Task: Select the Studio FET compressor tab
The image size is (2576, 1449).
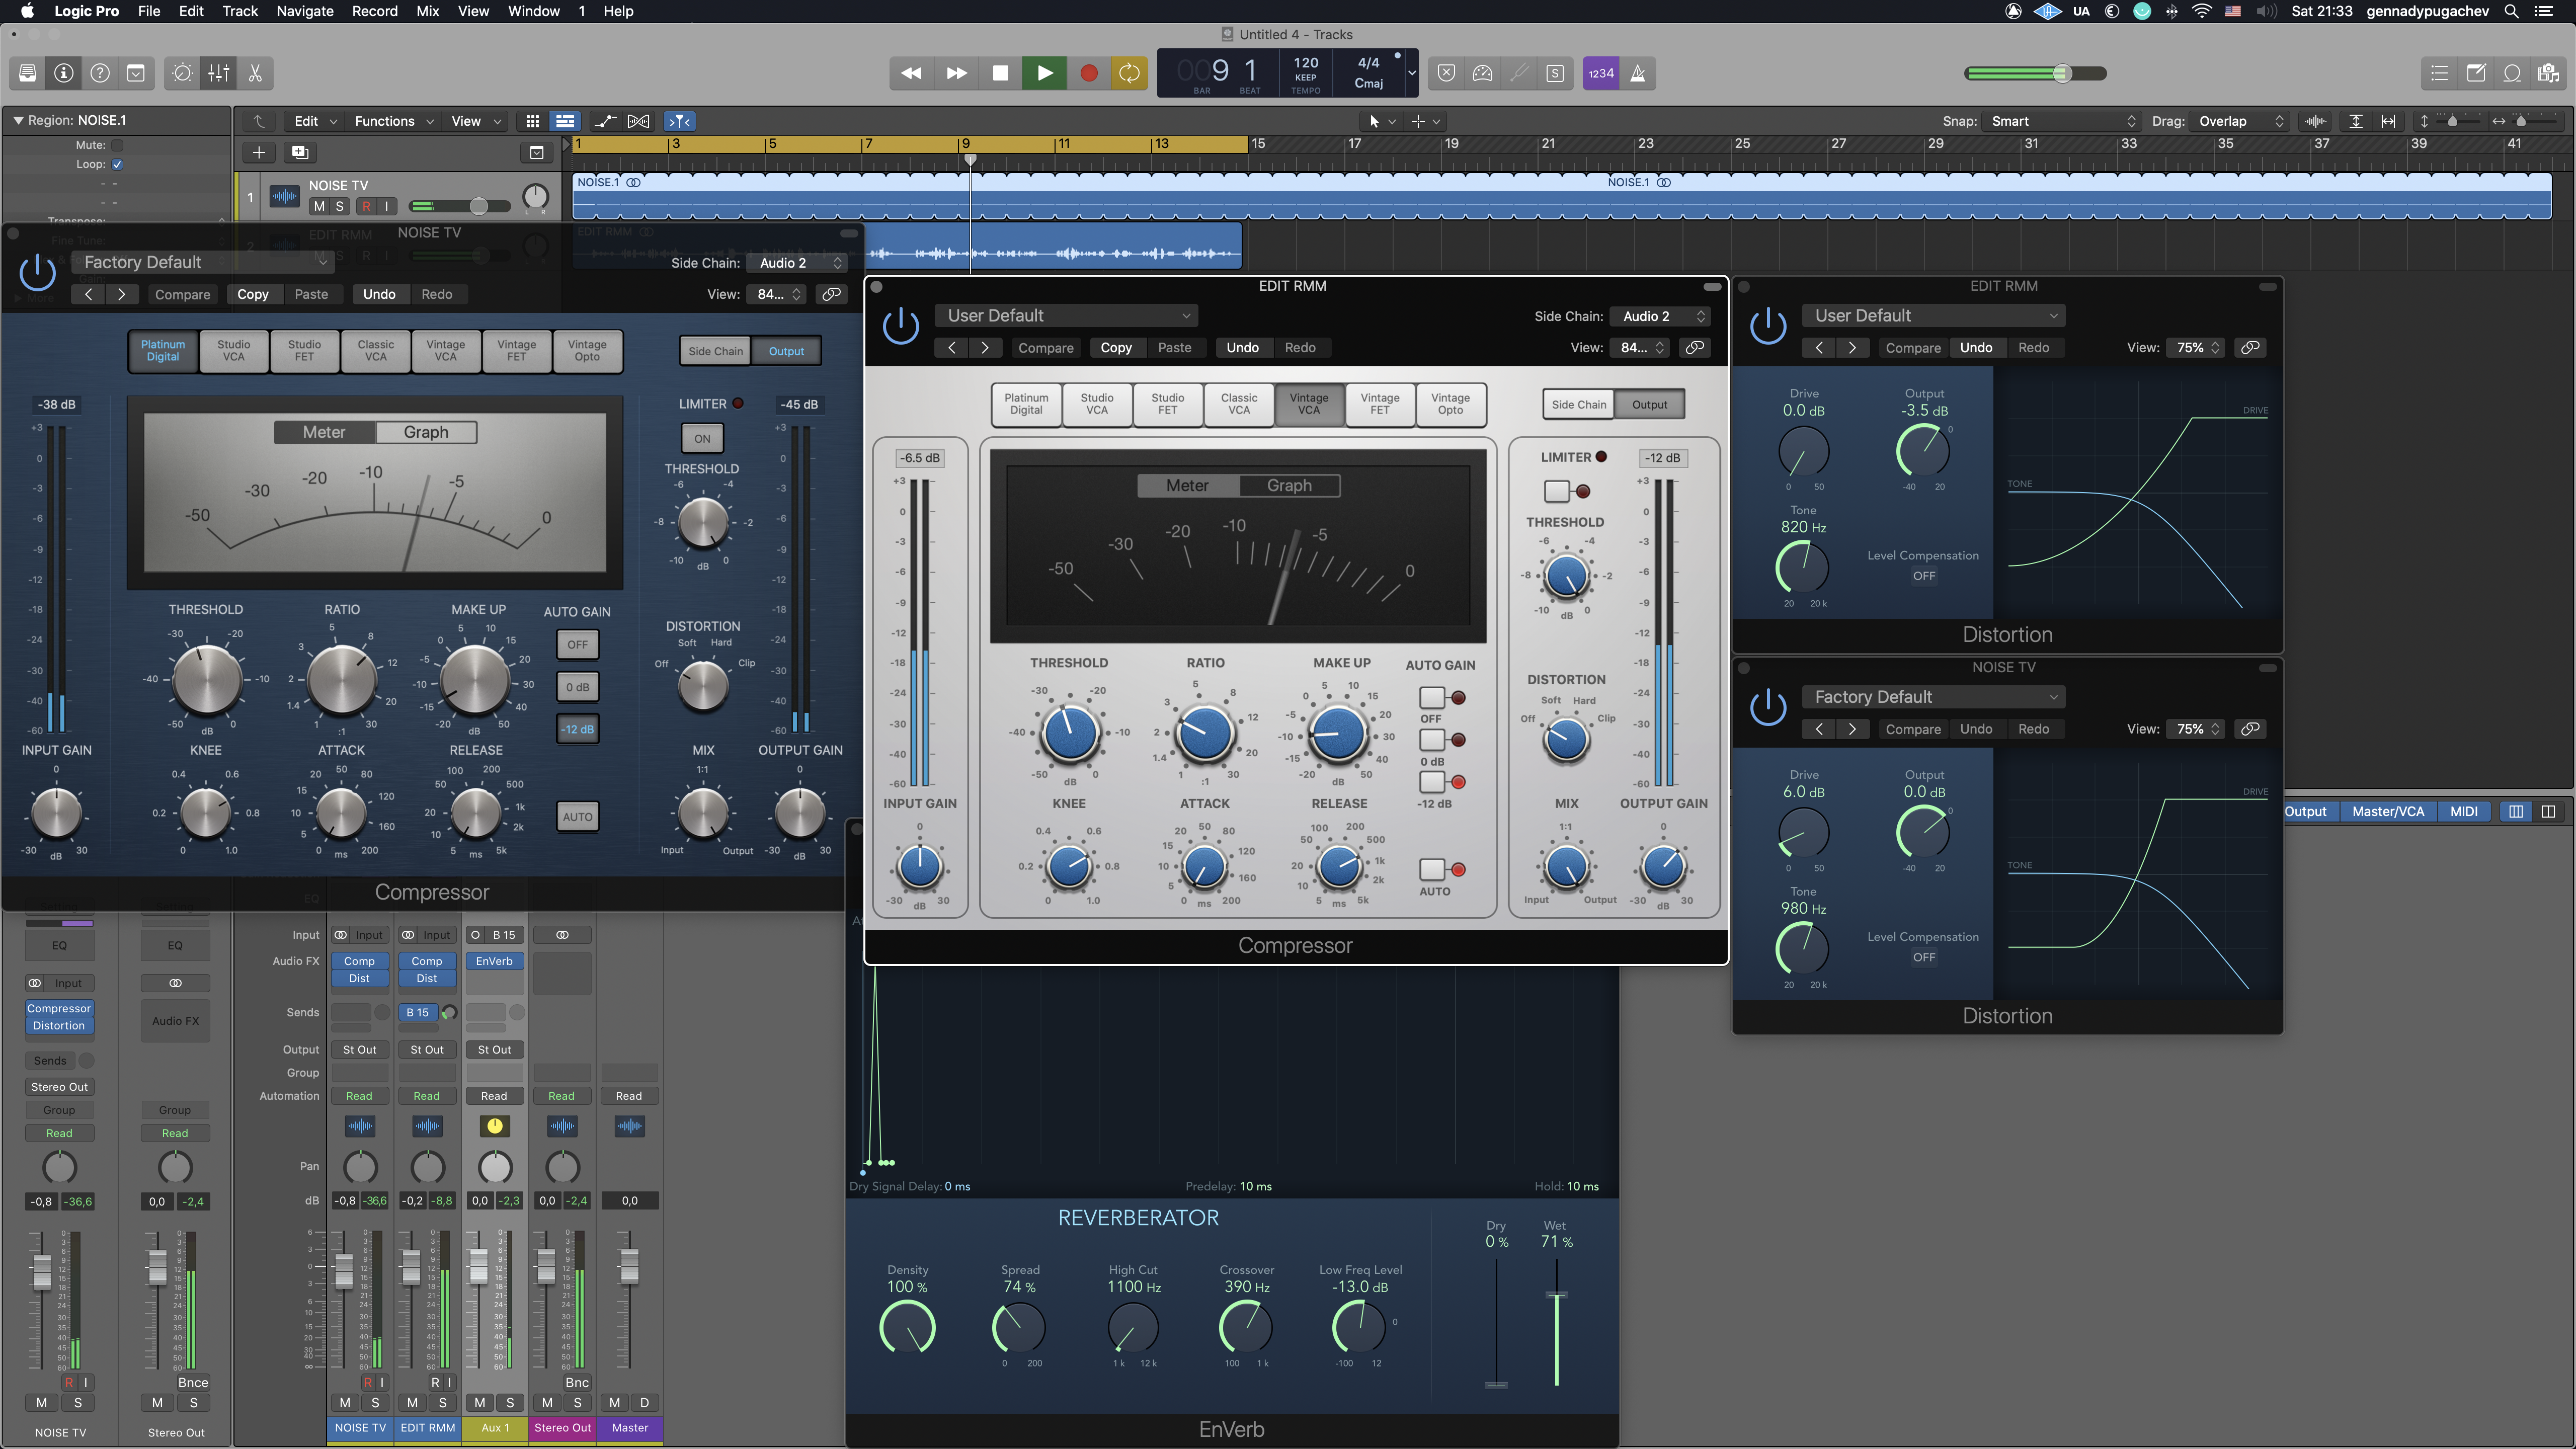Action: pos(1167,404)
